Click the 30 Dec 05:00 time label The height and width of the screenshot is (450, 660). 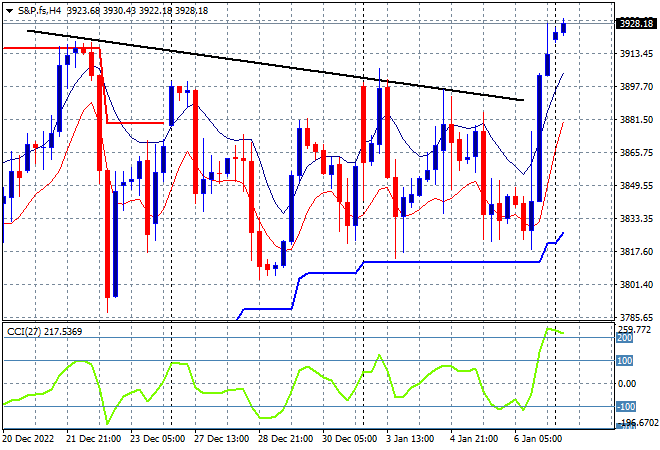pos(349,439)
